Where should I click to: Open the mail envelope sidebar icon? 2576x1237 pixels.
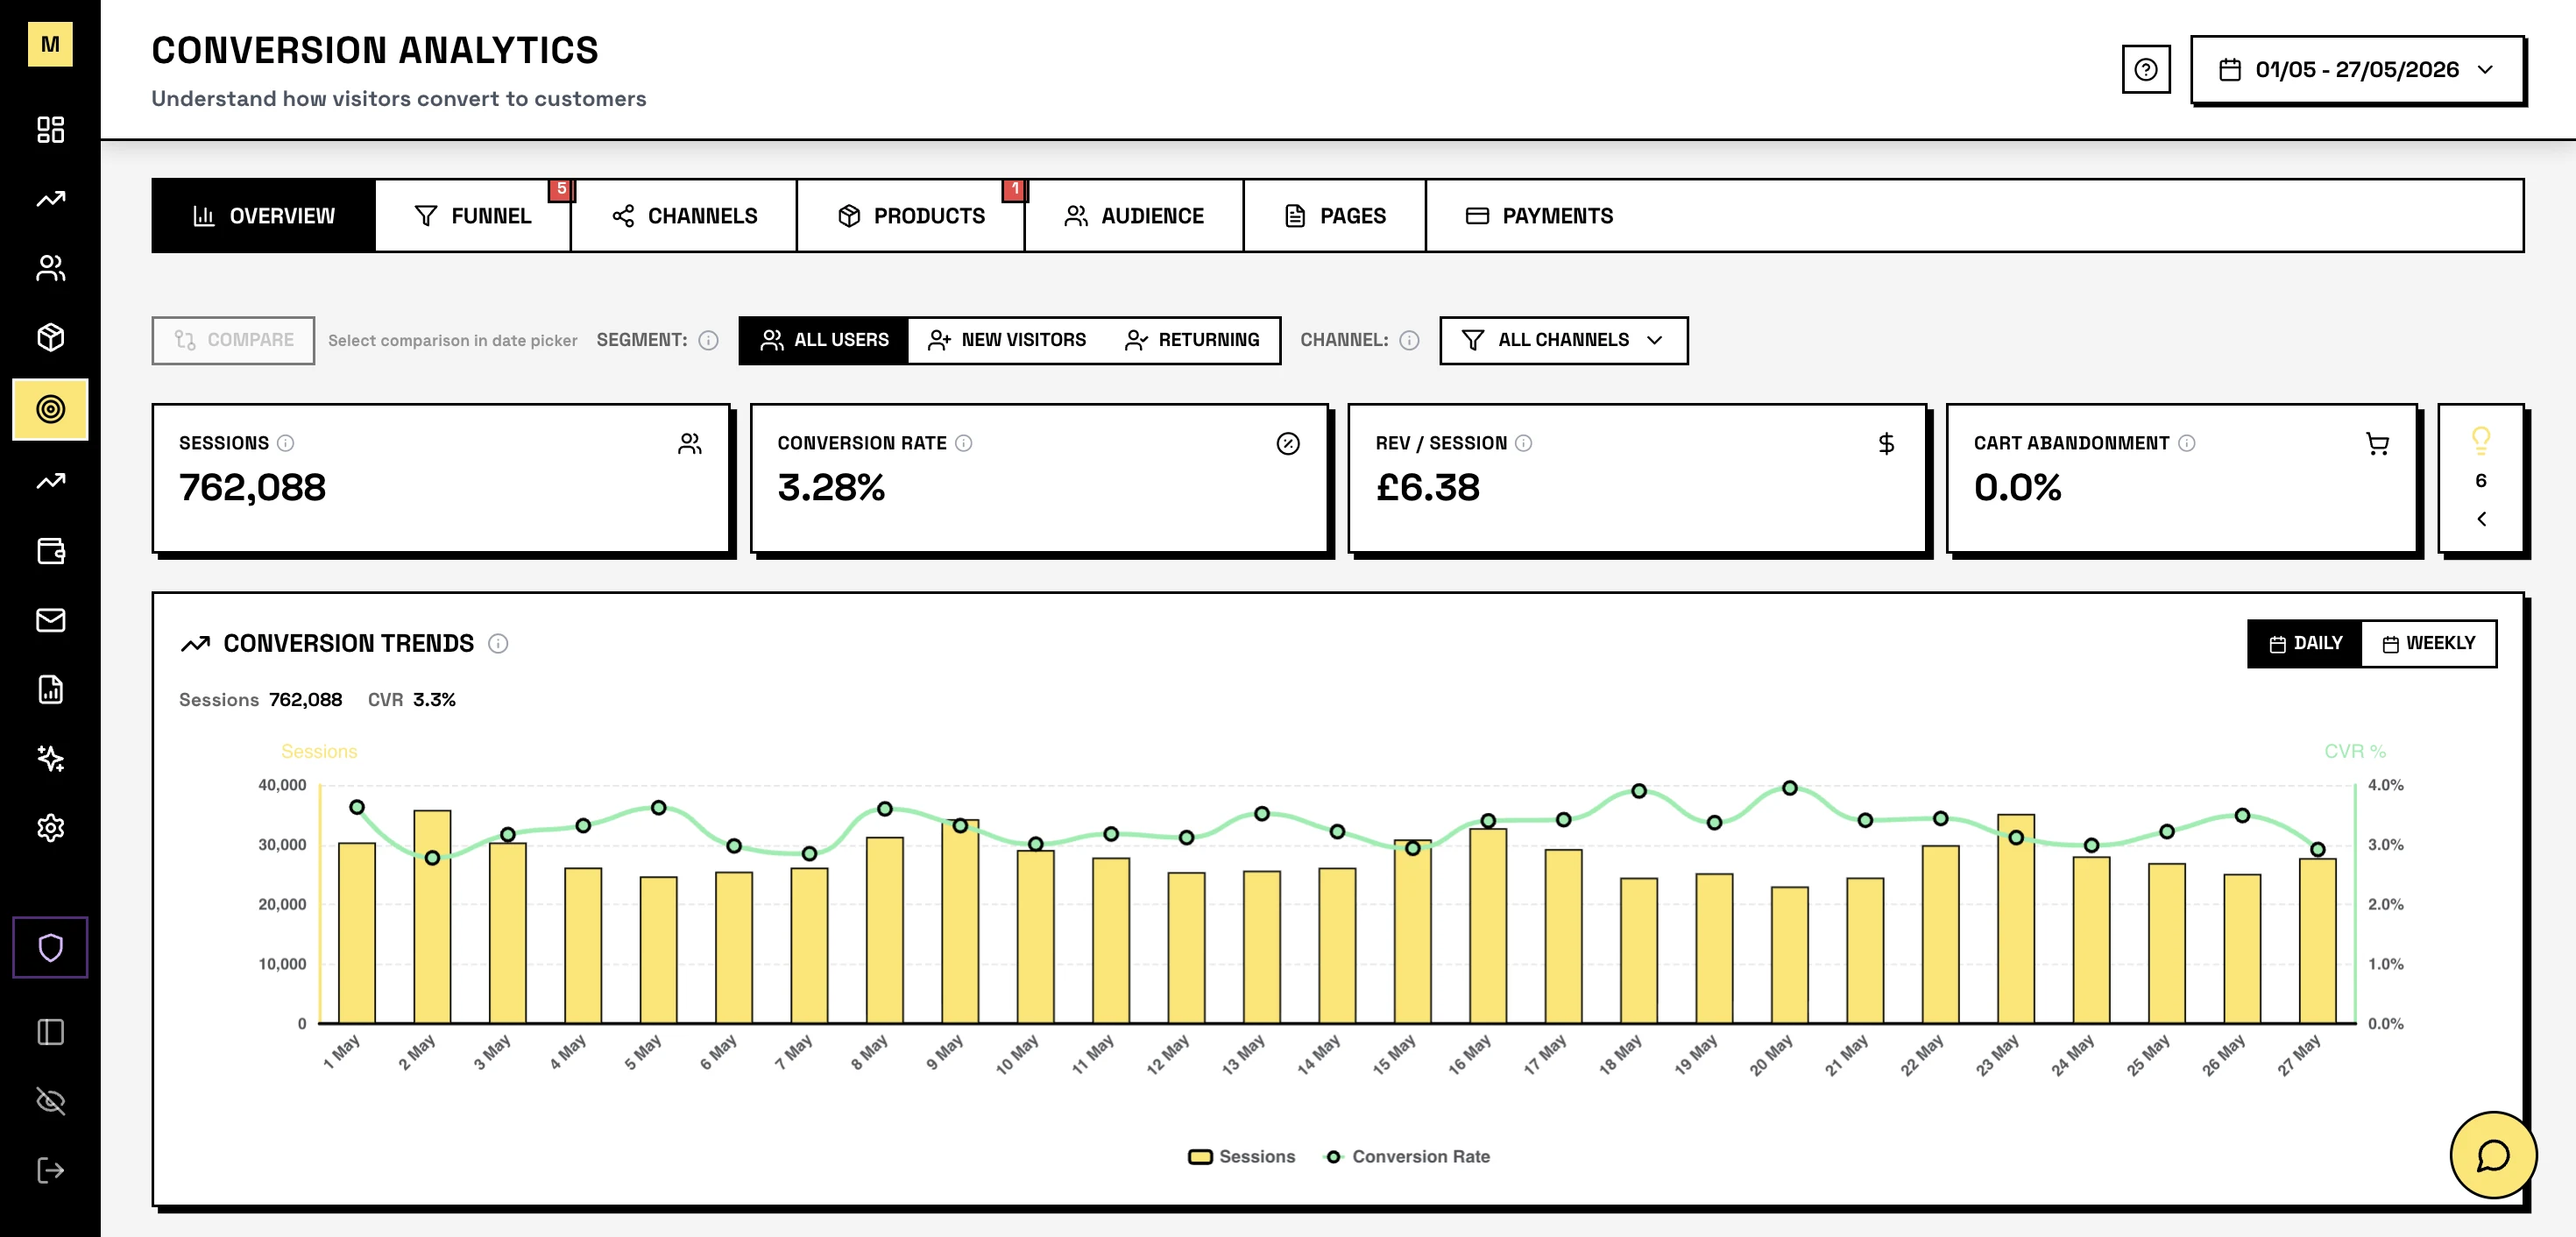click(x=50, y=620)
